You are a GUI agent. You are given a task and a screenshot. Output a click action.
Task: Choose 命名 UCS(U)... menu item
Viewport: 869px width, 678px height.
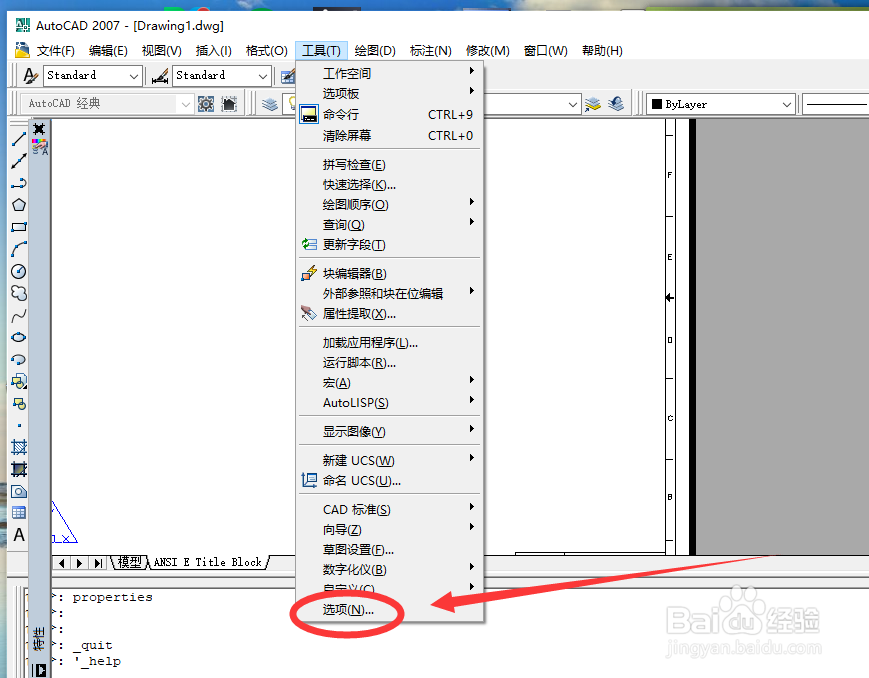pos(390,480)
